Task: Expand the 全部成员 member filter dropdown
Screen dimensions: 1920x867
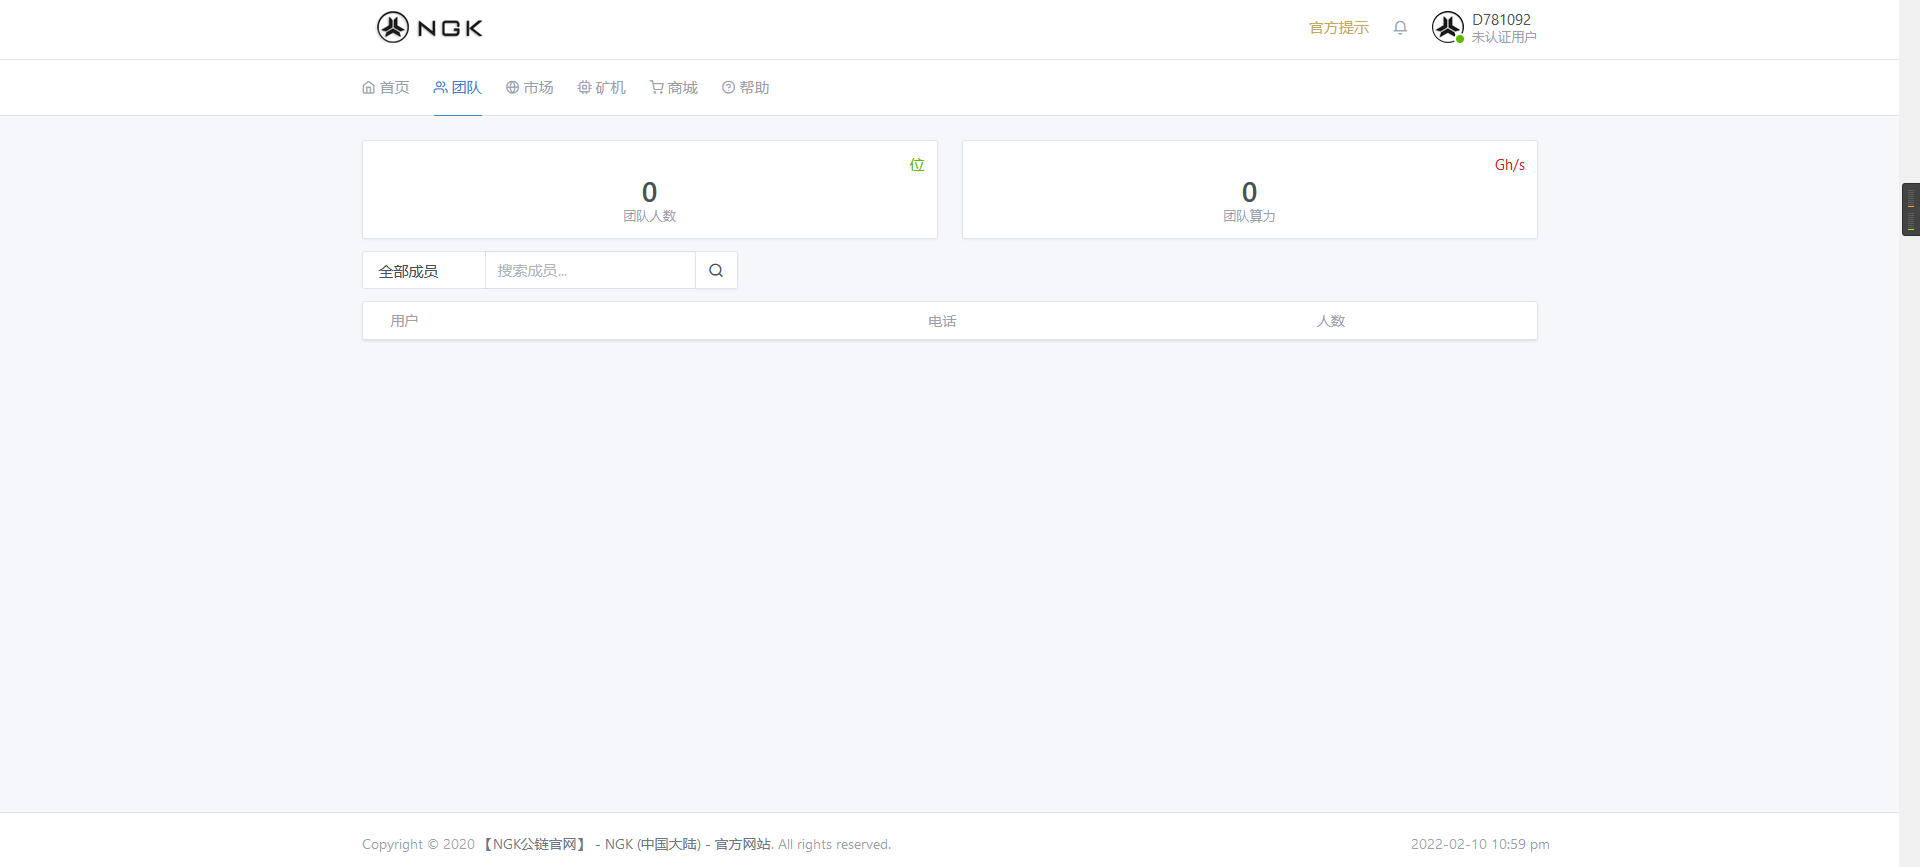Action: click(x=423, y=271)
